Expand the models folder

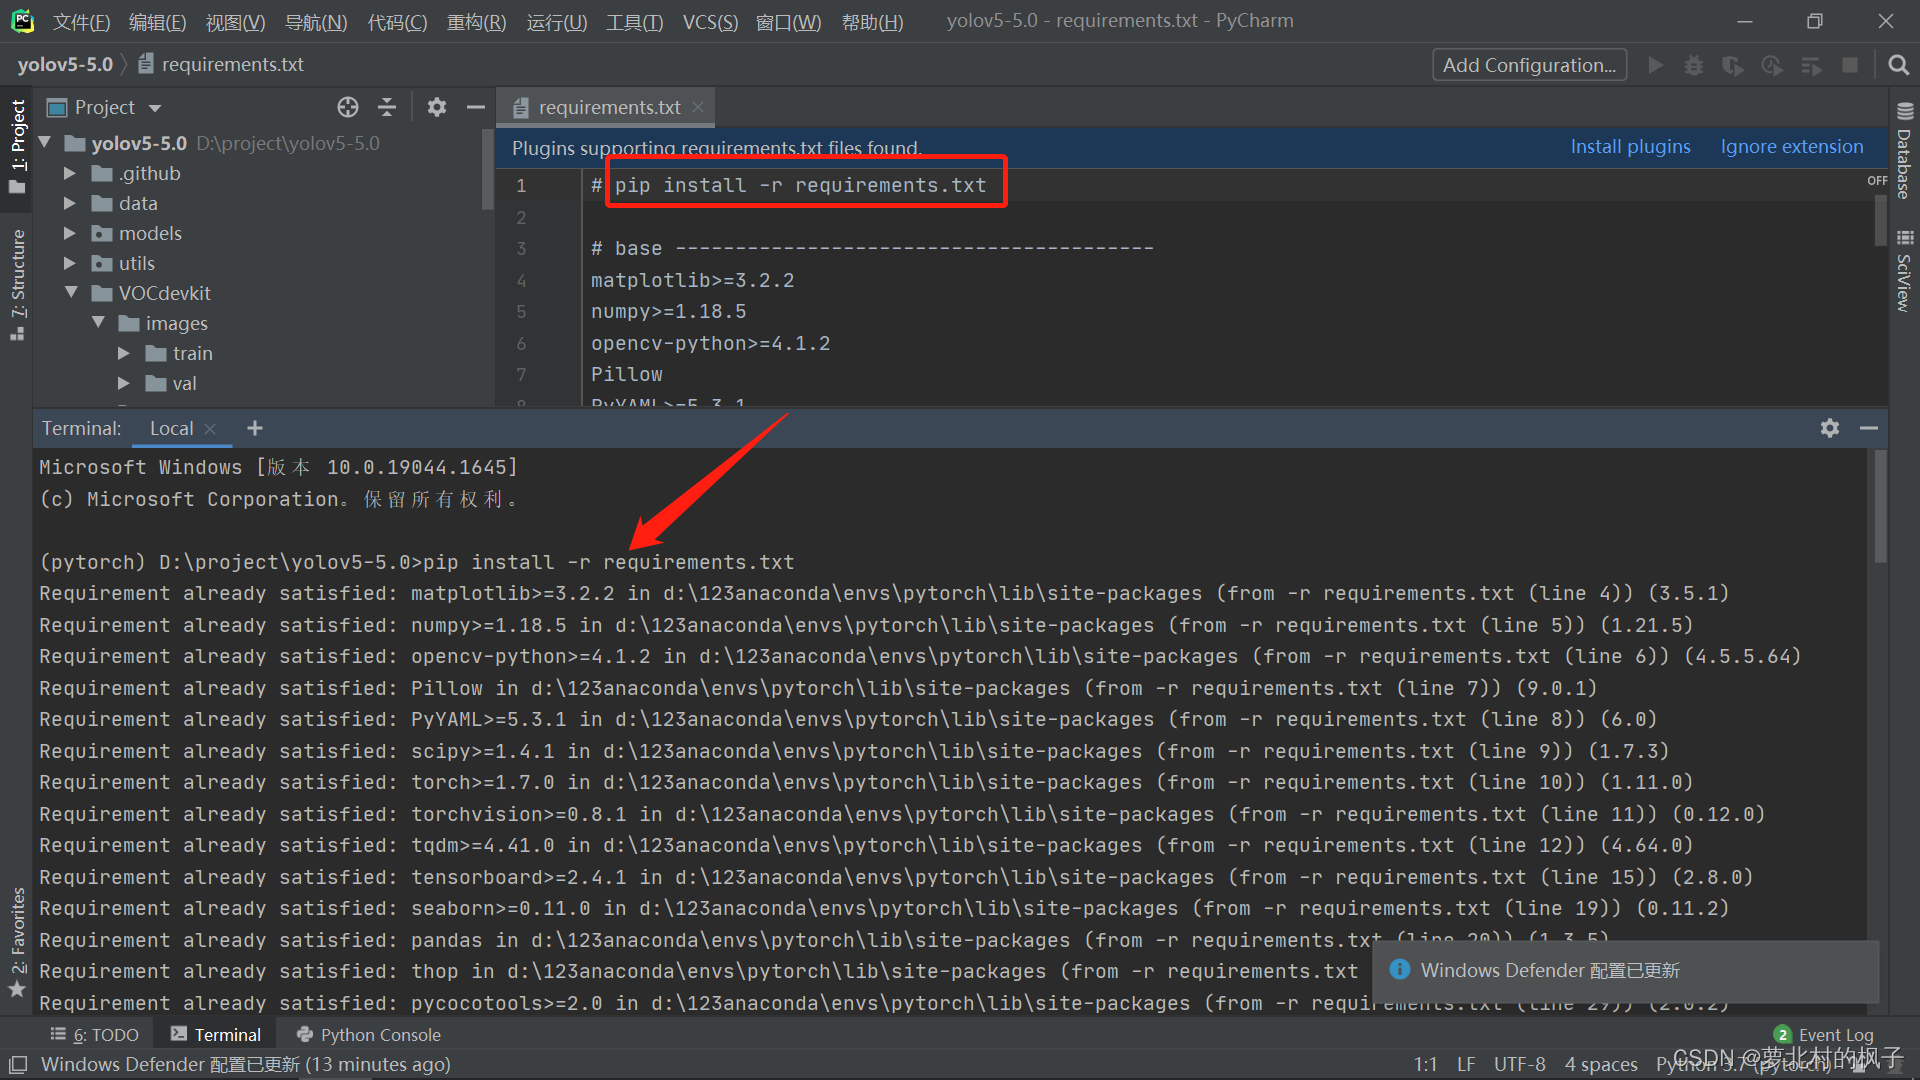(x=70, y=233)
